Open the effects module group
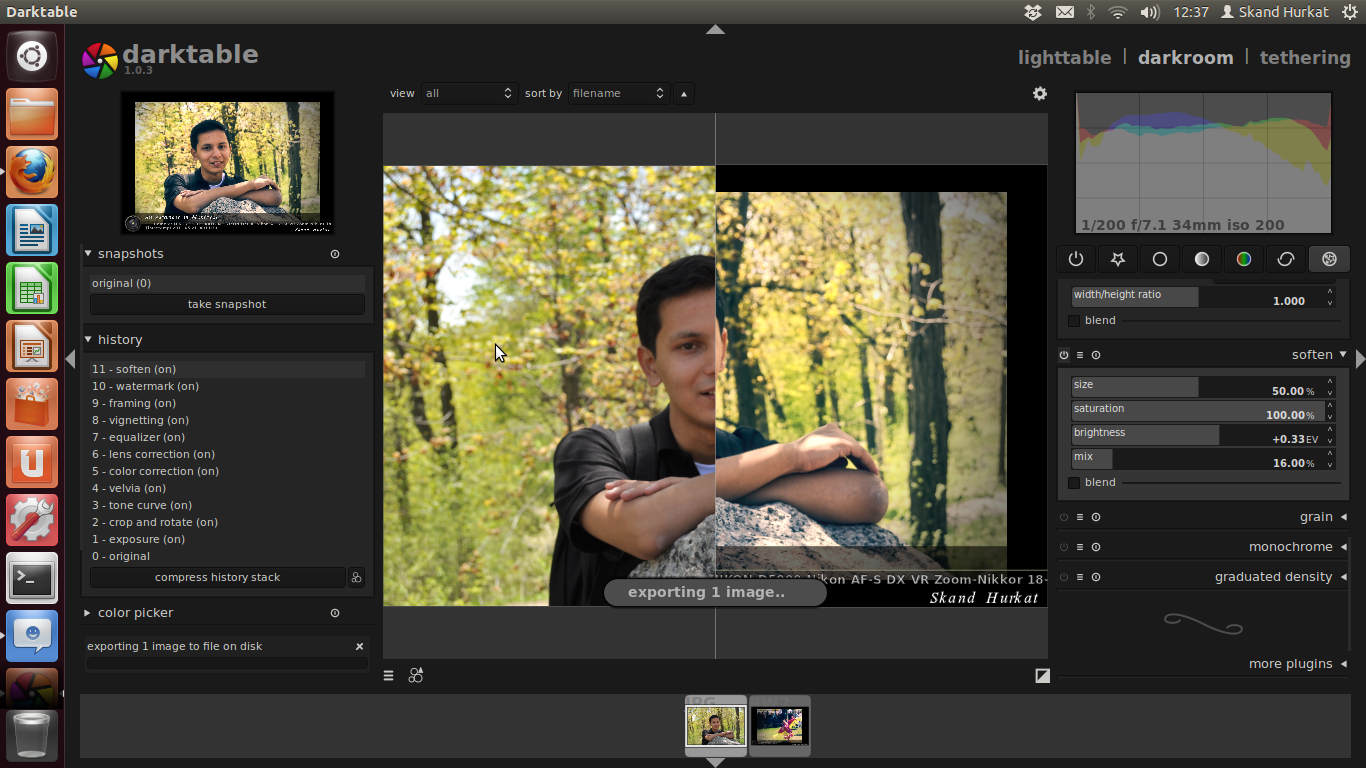The height and width of the screenshot is (768, 1366). click(1329, 259)
